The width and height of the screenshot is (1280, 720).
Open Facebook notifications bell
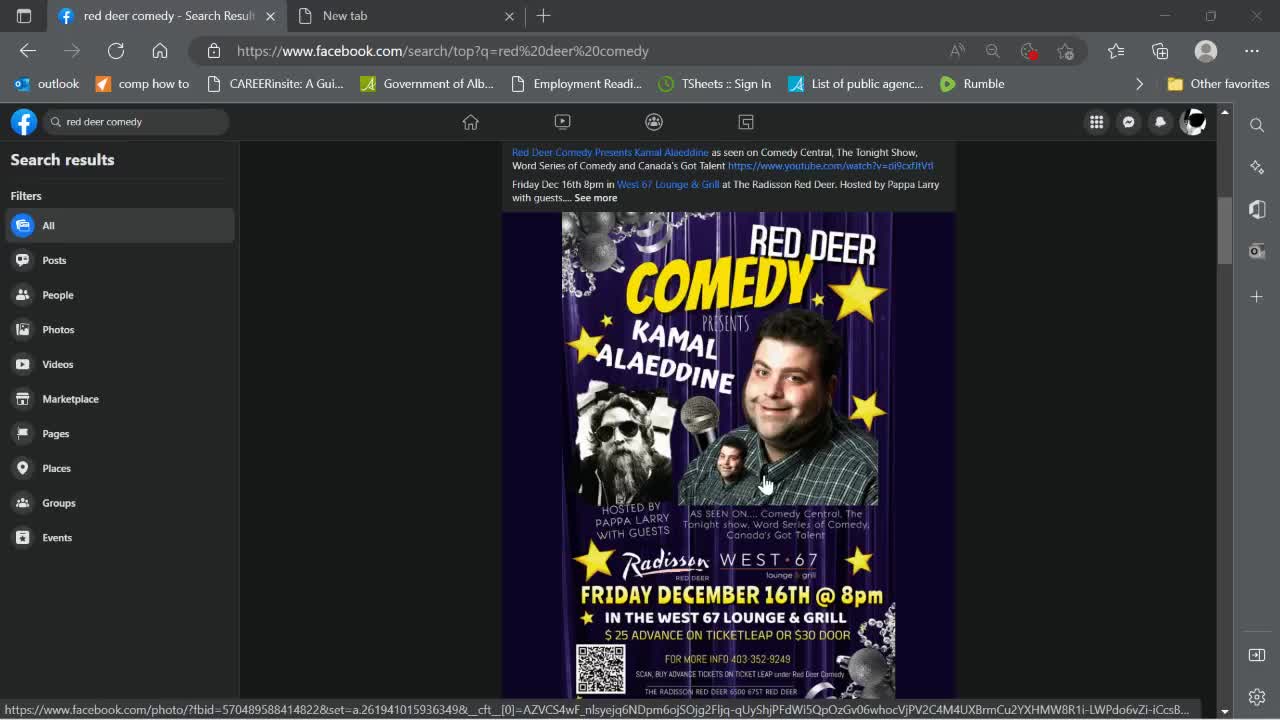point(1161,122)
